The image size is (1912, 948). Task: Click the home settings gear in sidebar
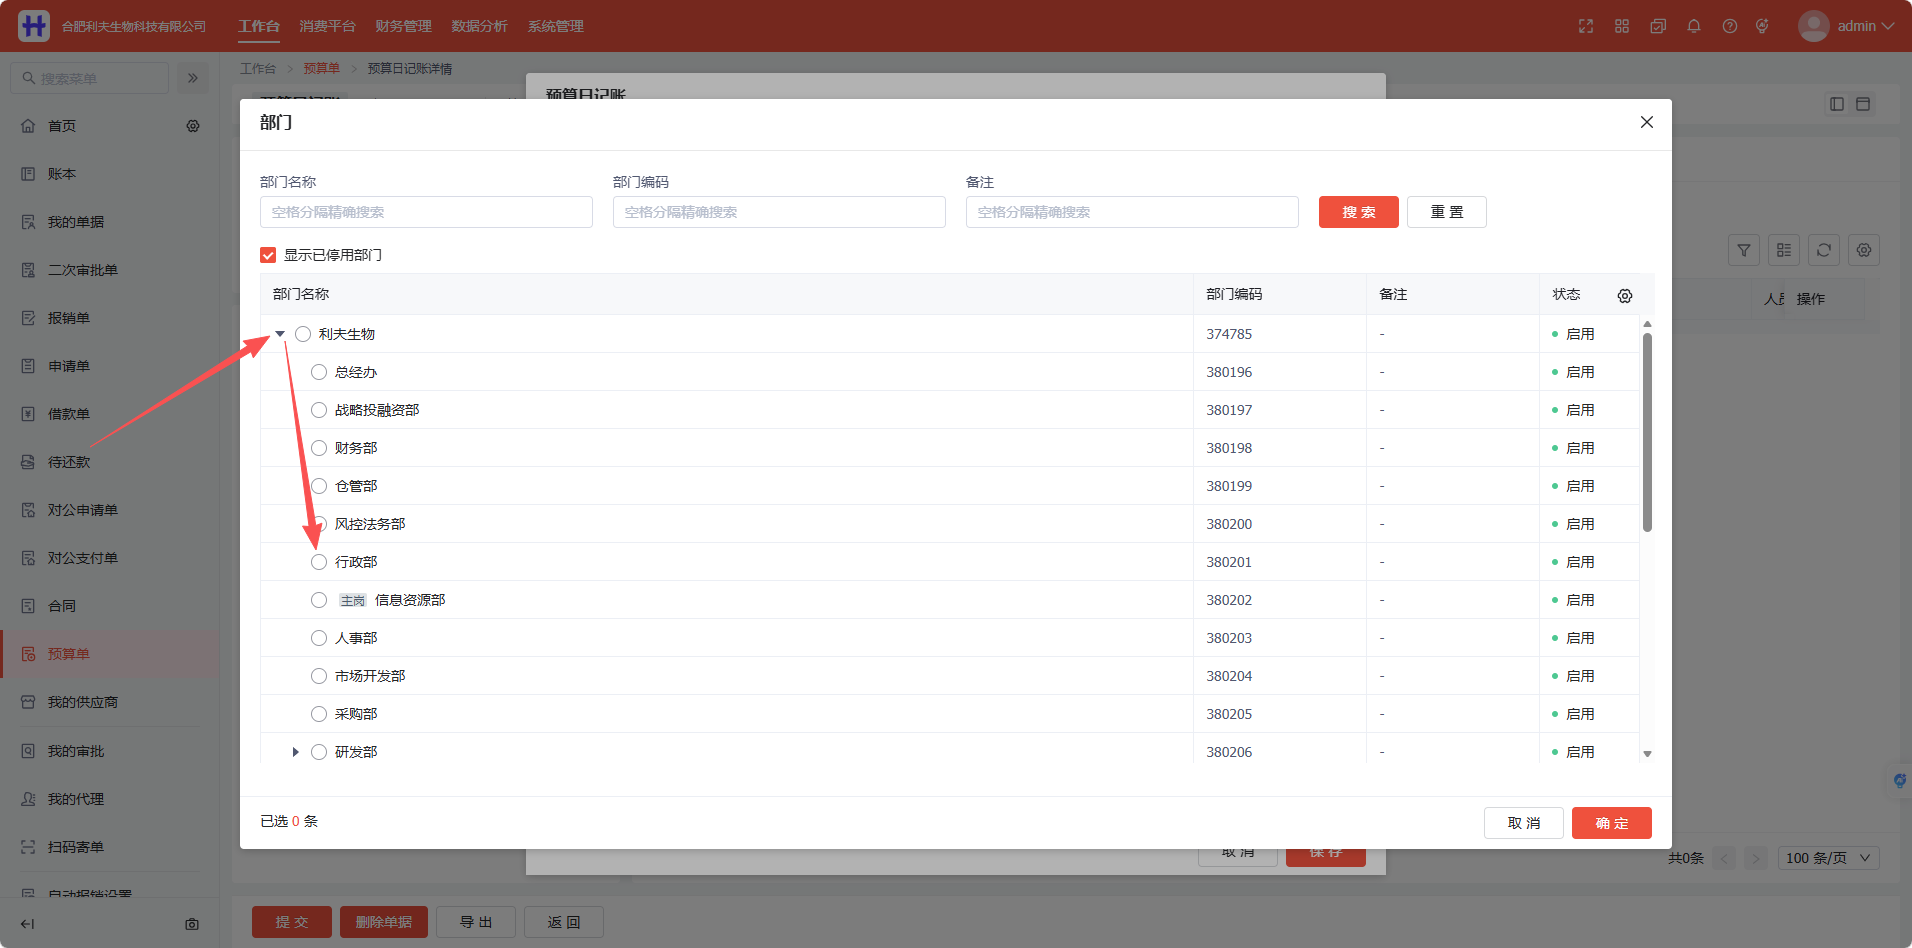193,126
